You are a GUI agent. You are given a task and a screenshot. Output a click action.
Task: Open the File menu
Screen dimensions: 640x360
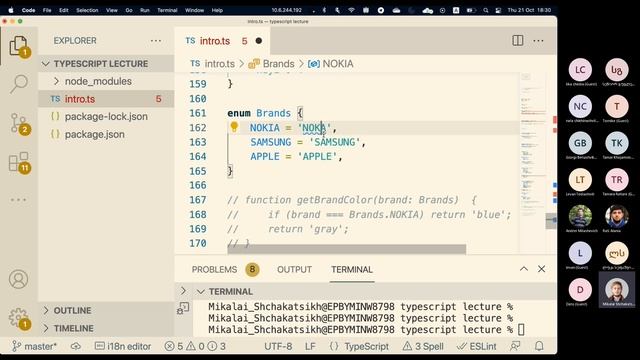pos(47,10)
